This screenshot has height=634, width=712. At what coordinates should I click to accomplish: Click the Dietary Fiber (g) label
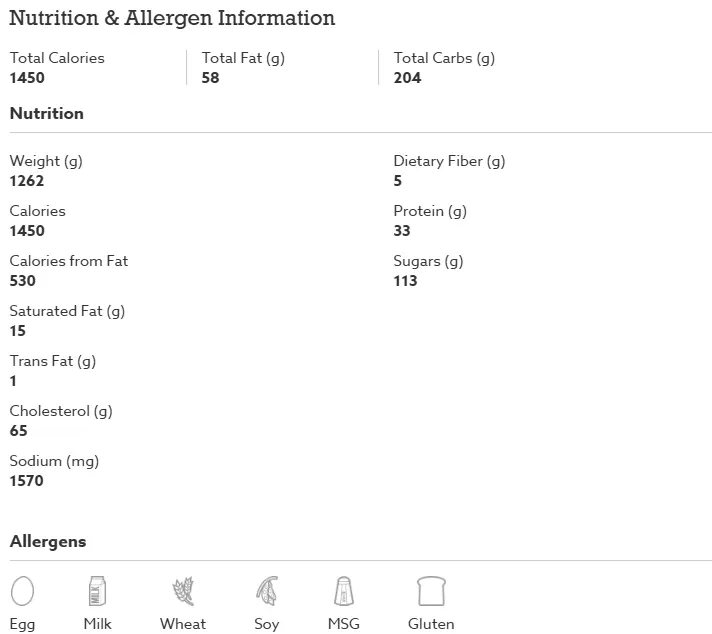(x=449, y=162)
